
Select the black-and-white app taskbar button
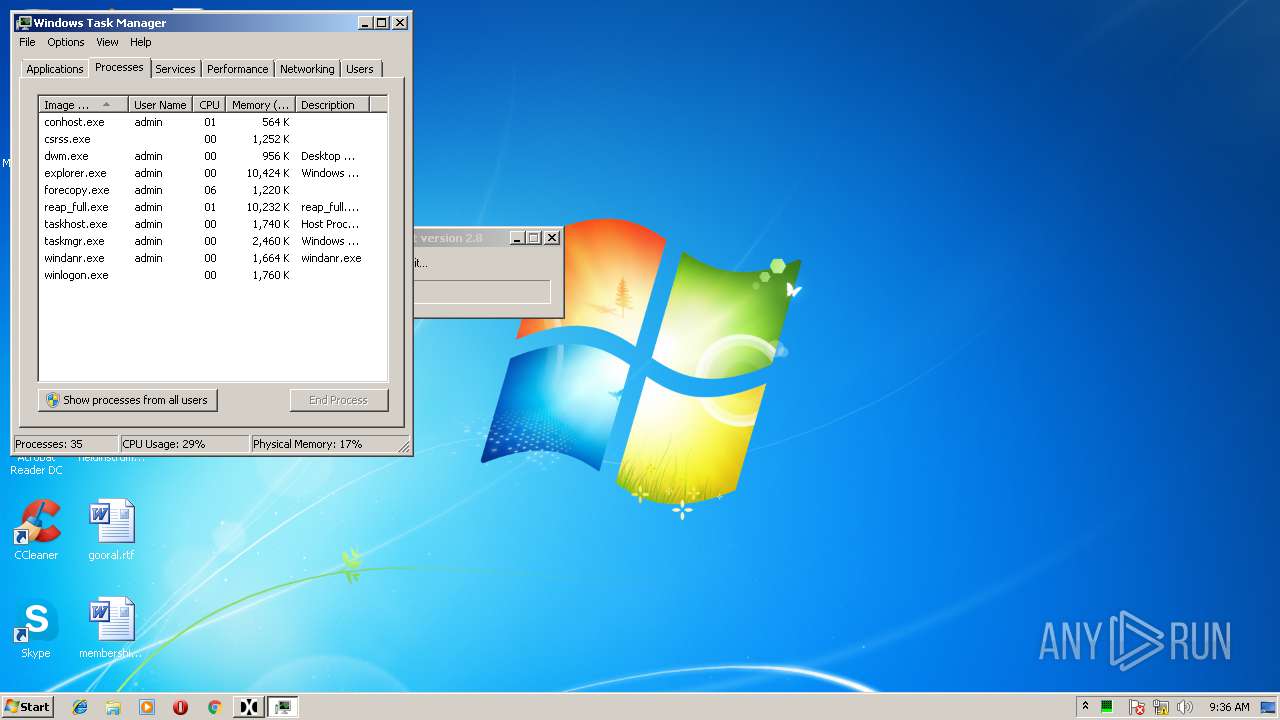[248, 707]
